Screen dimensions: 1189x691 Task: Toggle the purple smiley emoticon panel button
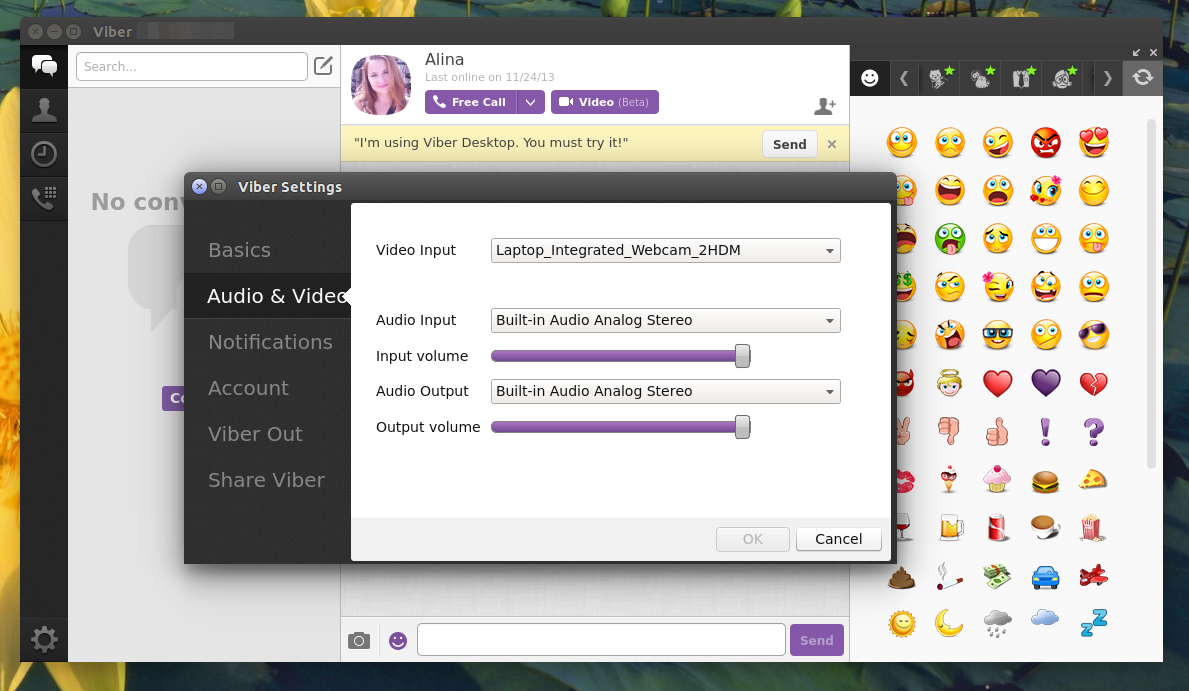click(x=398, y=641)
